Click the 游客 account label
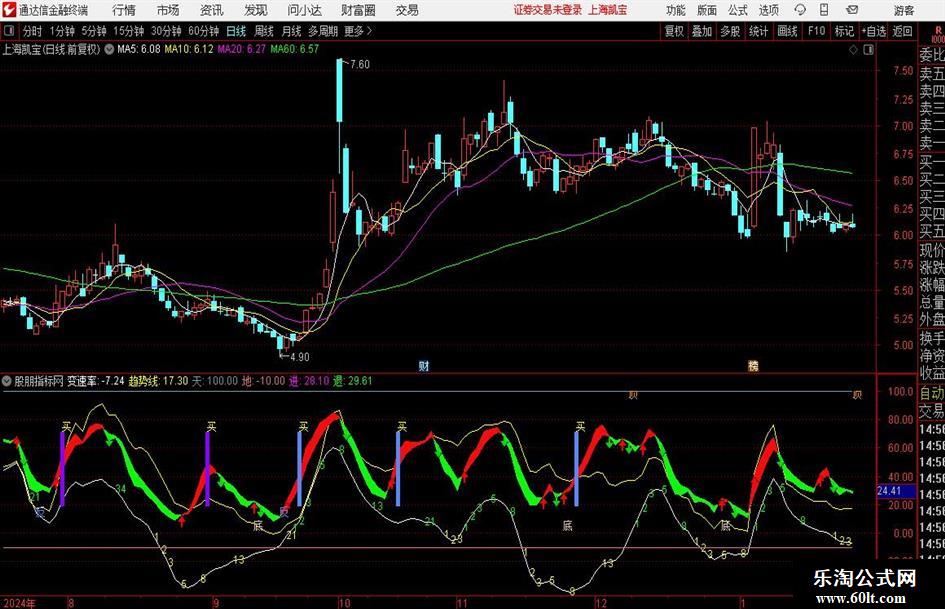 pos(903,10)
